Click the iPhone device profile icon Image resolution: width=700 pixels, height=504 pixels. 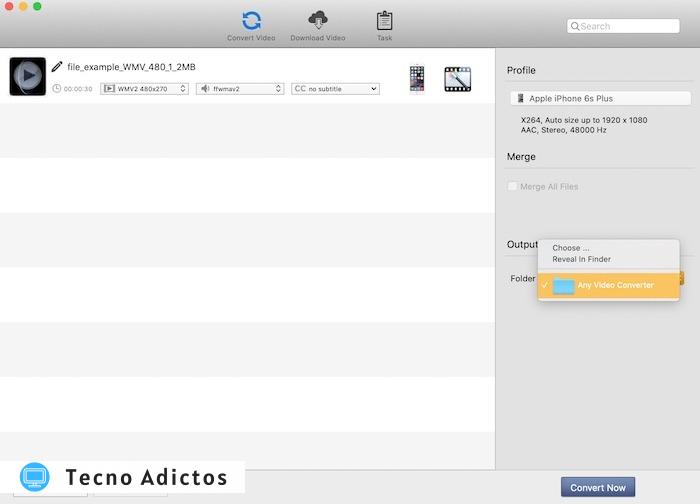point(417,79)
